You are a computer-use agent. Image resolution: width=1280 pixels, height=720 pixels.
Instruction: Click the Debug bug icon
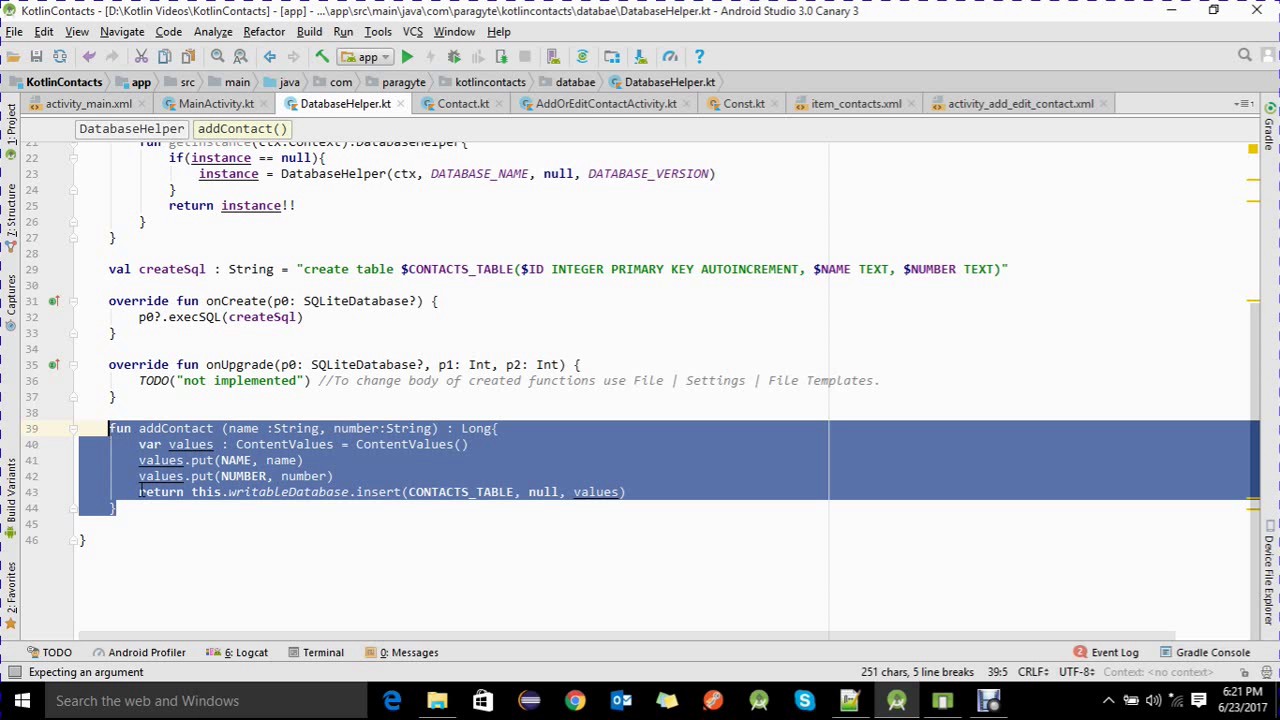point(454,57)
